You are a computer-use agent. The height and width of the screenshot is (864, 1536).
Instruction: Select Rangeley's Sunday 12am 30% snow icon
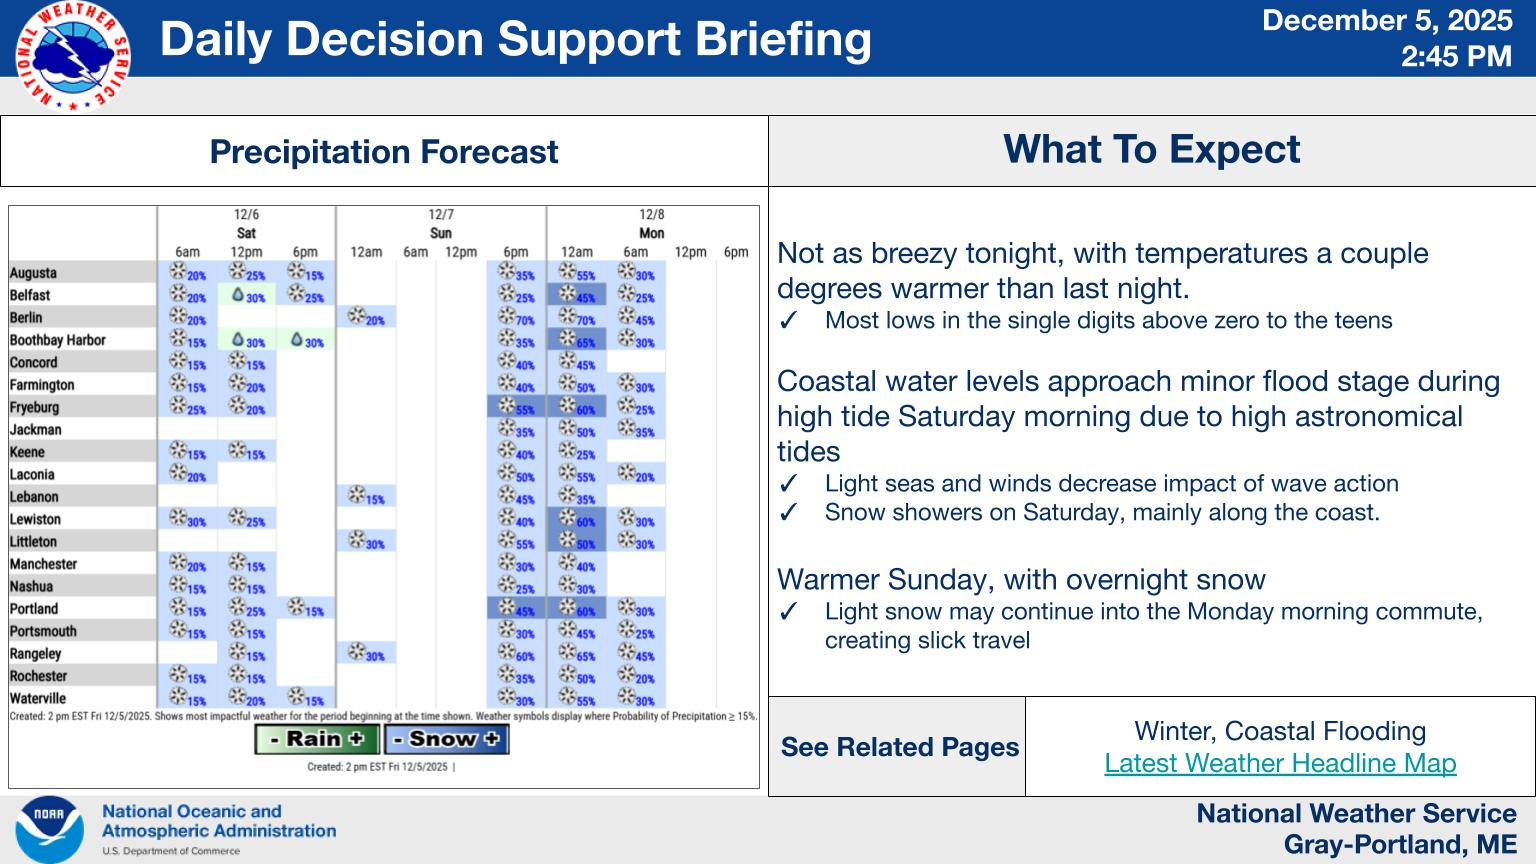[x=357, y=653]
